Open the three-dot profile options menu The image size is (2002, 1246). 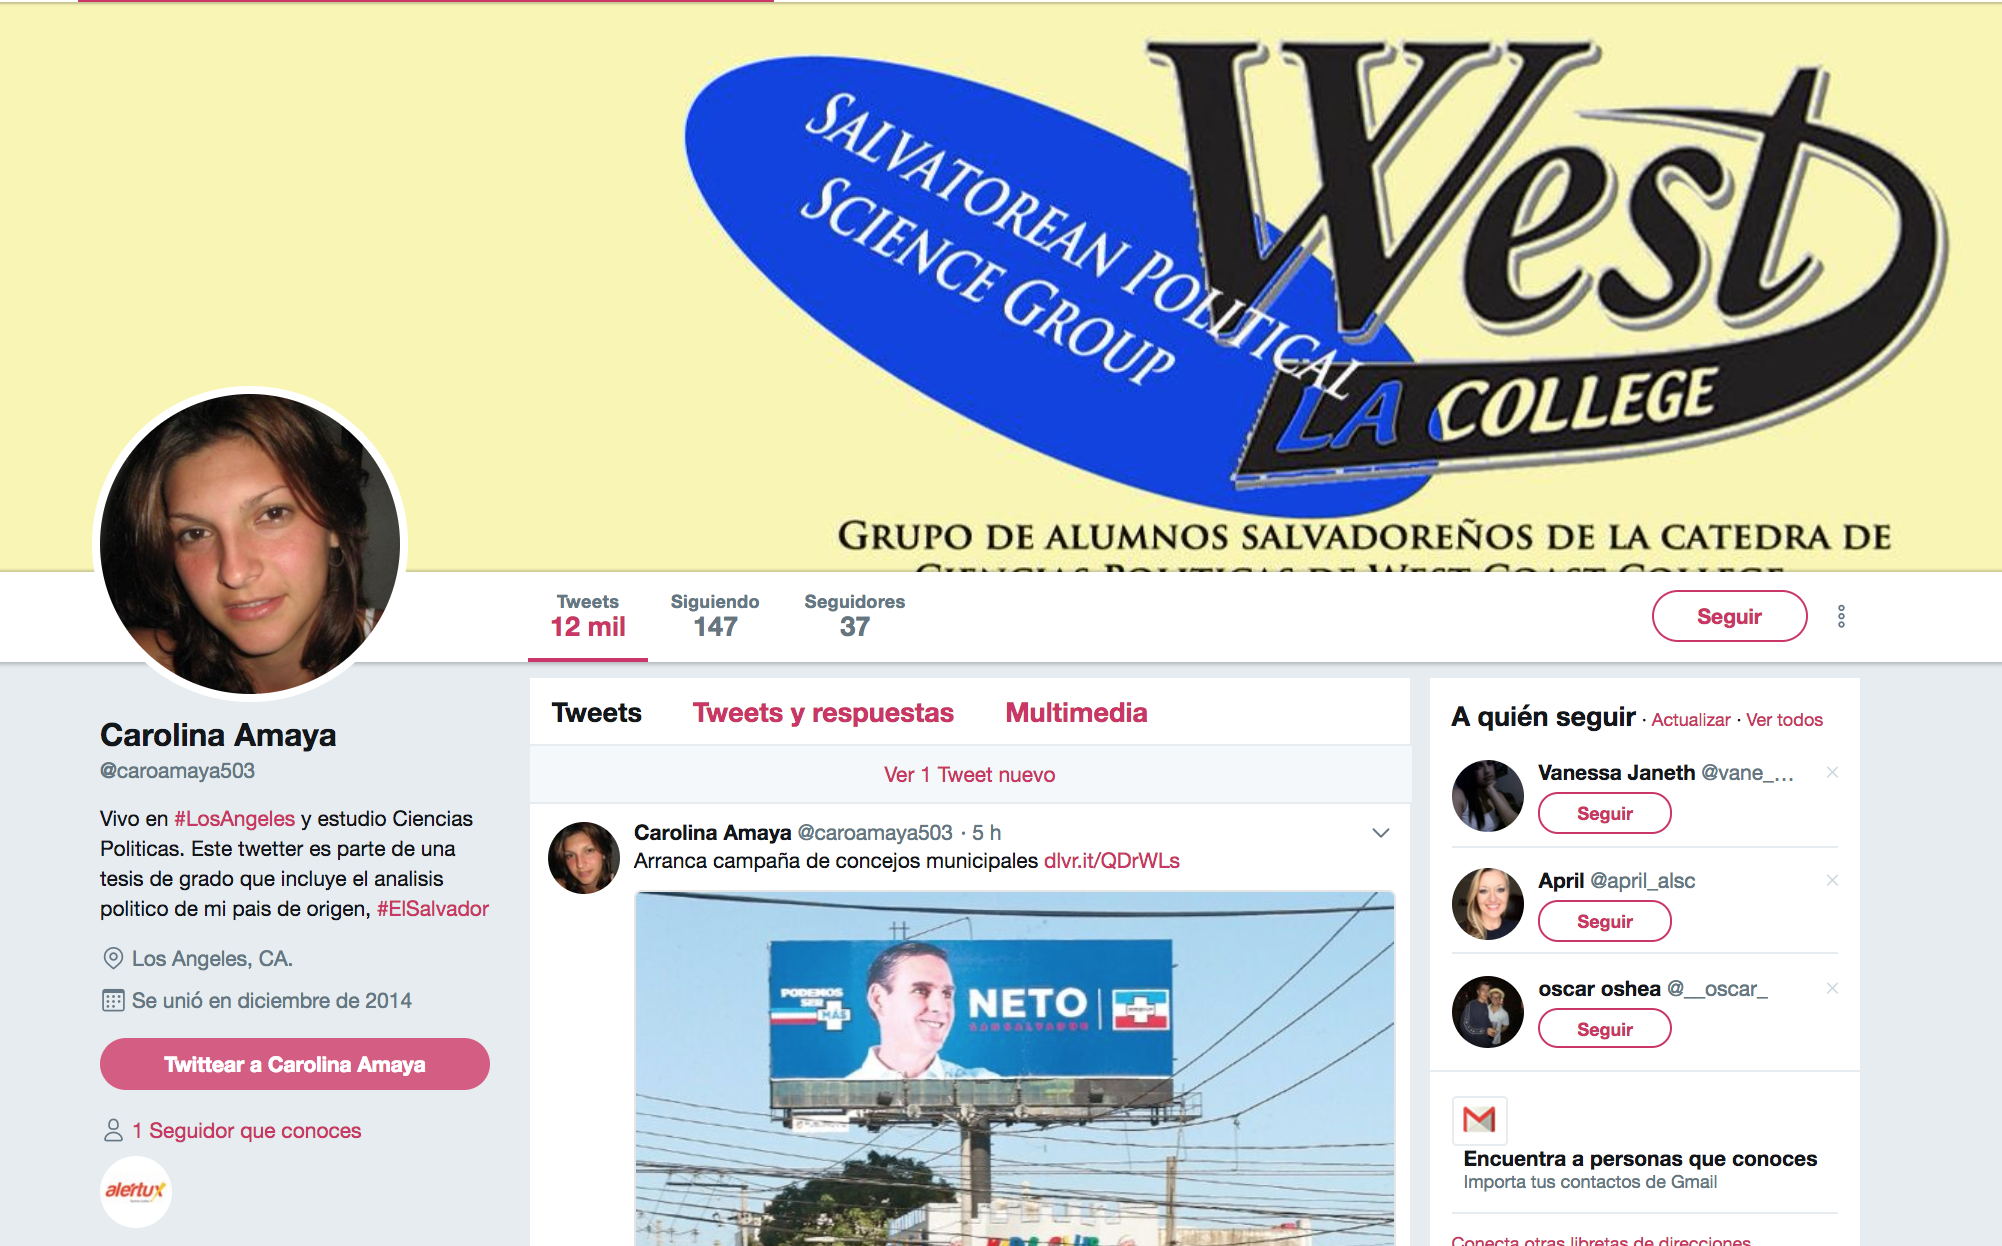pos(1841,616)
